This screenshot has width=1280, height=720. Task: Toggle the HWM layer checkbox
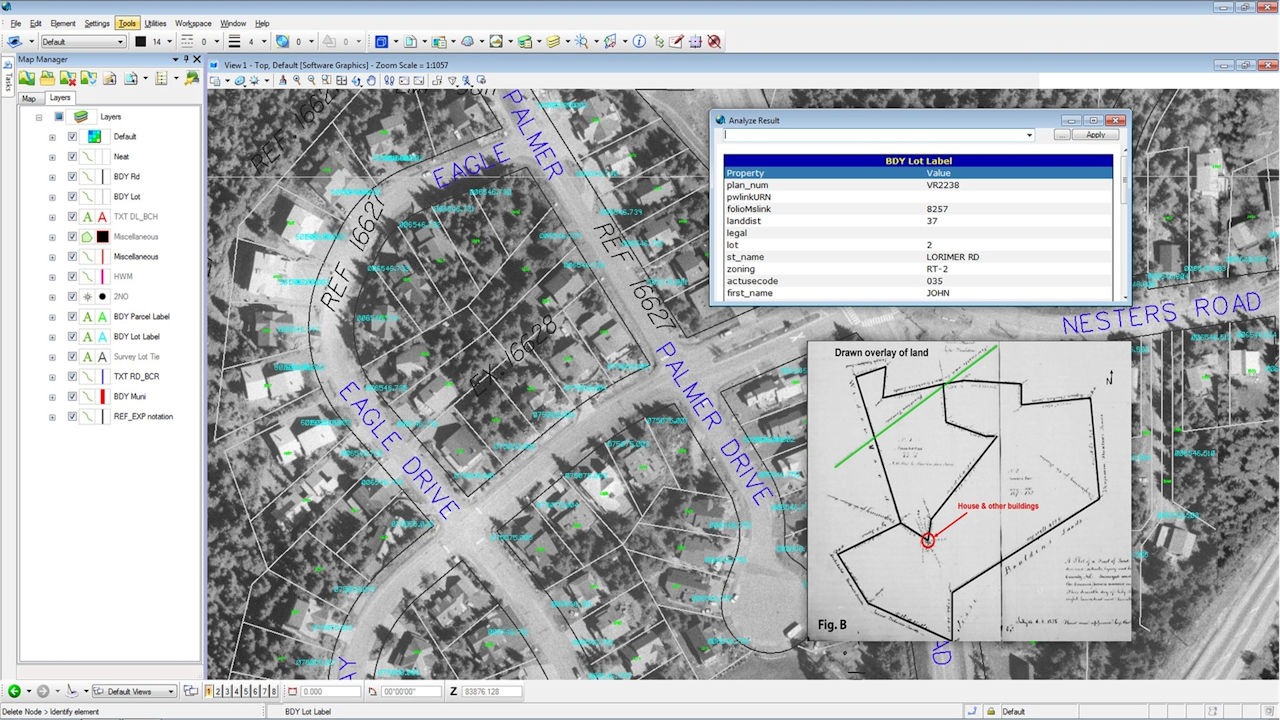(x=72, y=277)
